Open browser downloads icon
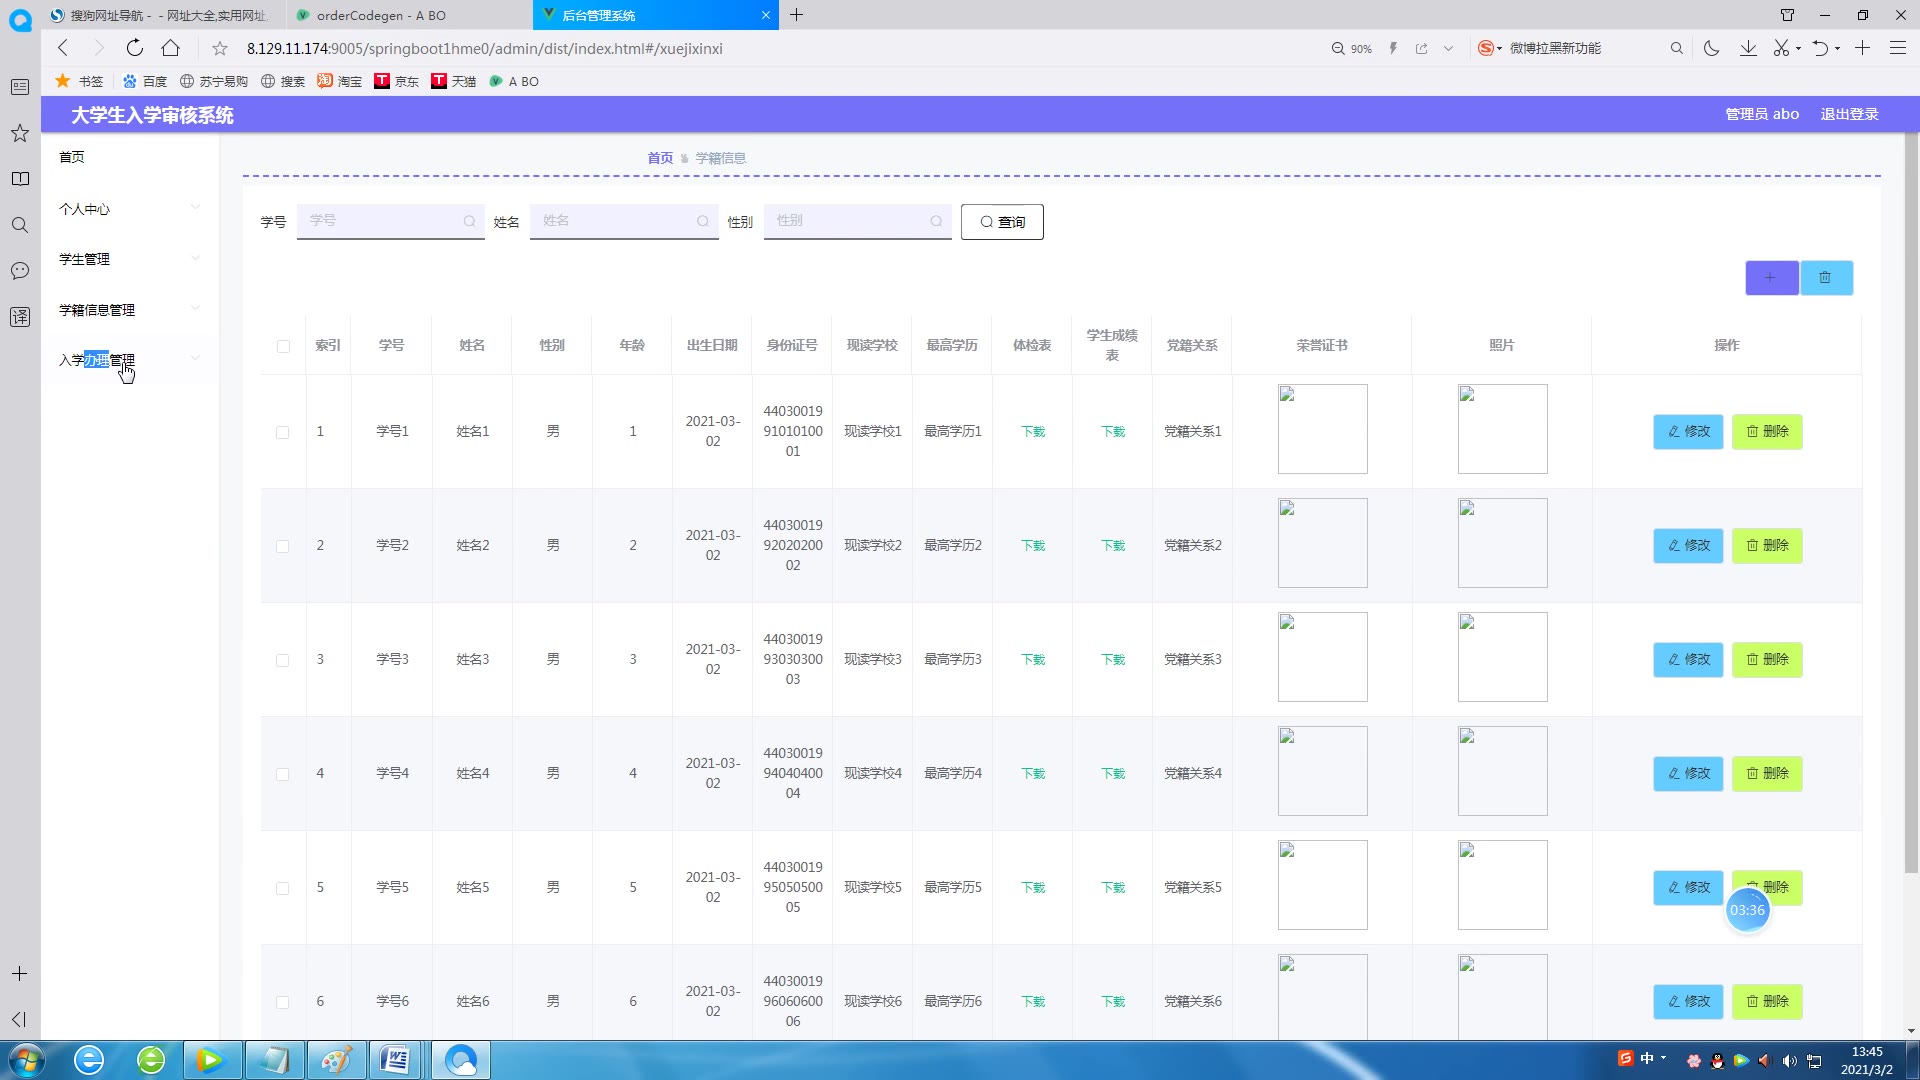Image resolution: width=1920 pixels, height=1080 pixels. [x=1748, y=48]
